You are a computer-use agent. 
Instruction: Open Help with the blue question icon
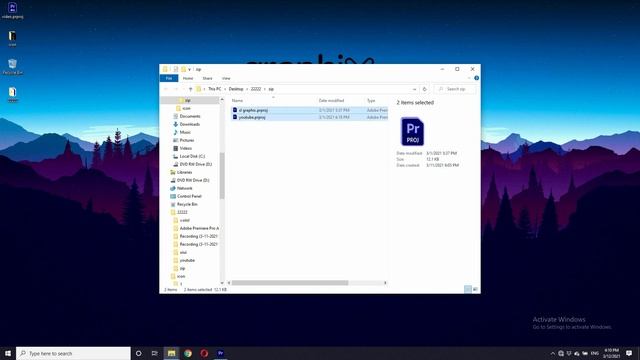tap(476, 78)
